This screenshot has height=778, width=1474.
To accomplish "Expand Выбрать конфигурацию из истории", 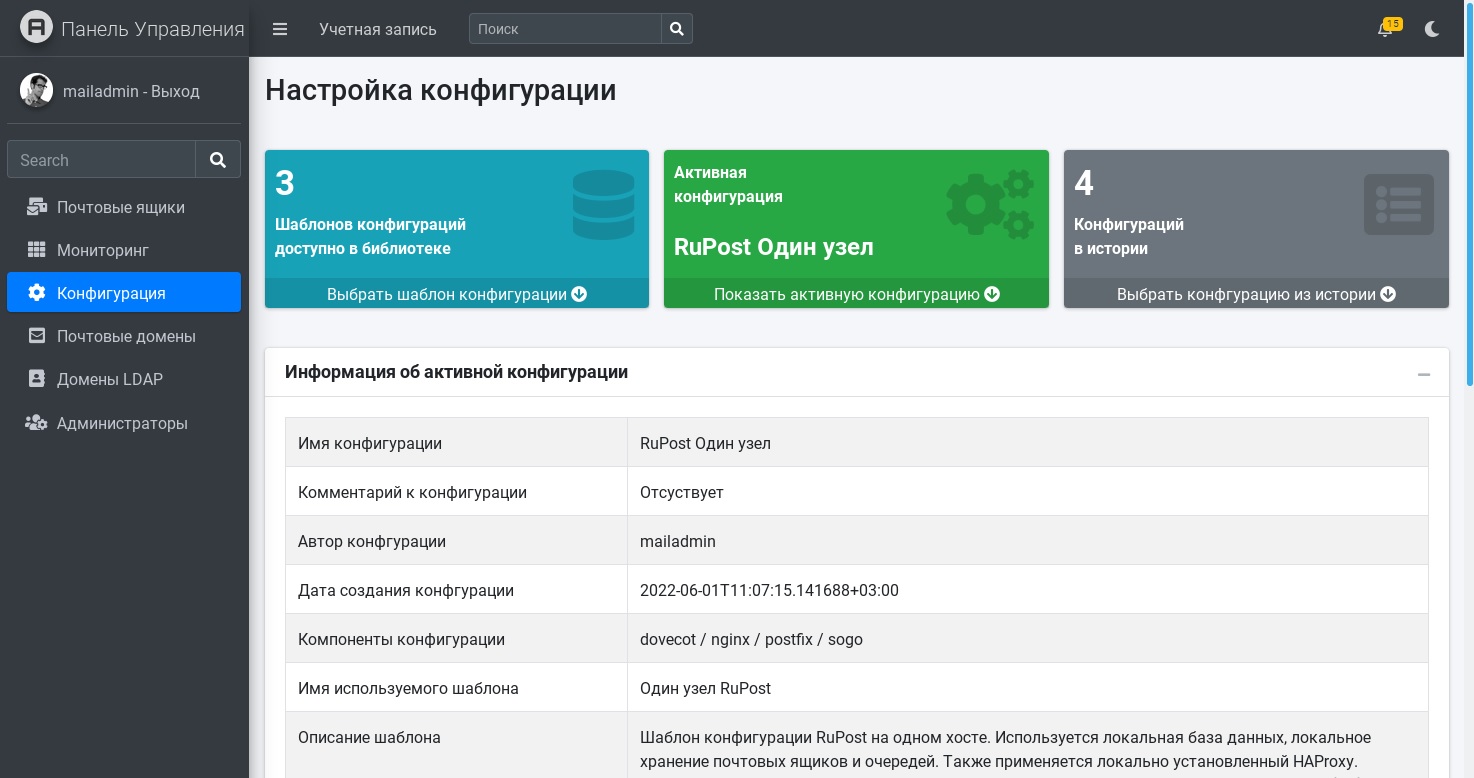I will [1256, 294].
